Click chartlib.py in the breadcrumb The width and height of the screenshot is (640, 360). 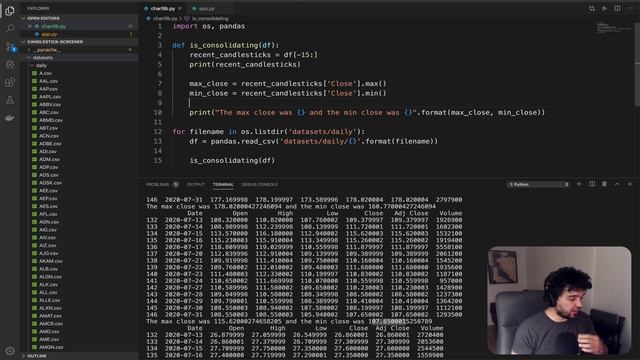(x=165, y=18)
